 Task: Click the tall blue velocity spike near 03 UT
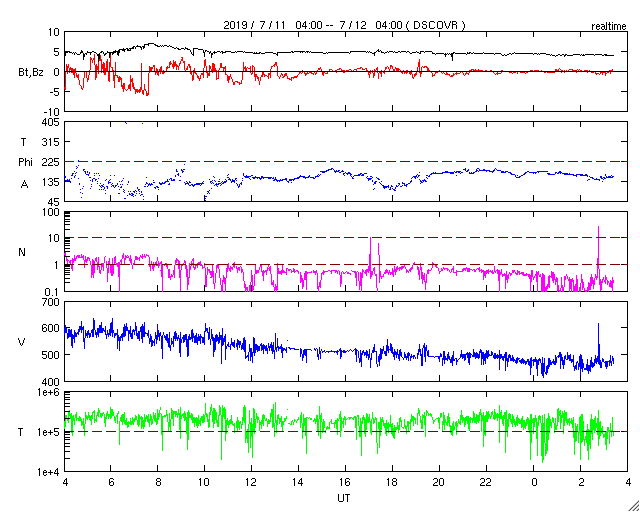[598, 343]
